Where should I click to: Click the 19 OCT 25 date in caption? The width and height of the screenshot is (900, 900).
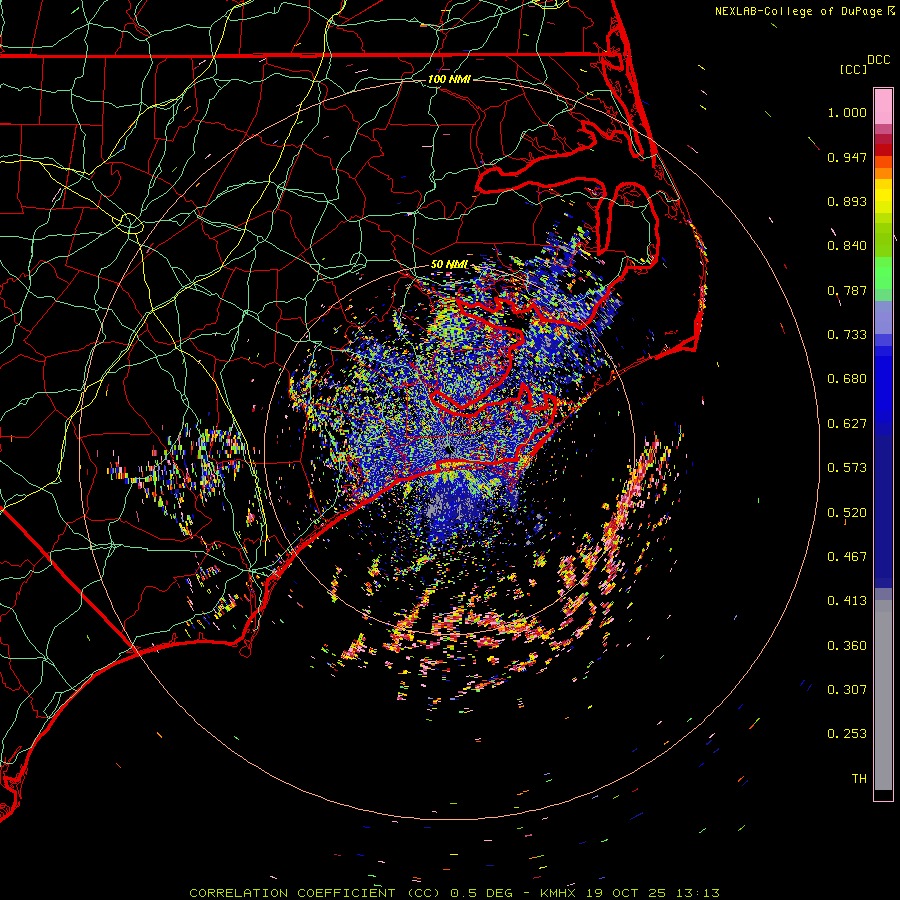pos(627,893)
